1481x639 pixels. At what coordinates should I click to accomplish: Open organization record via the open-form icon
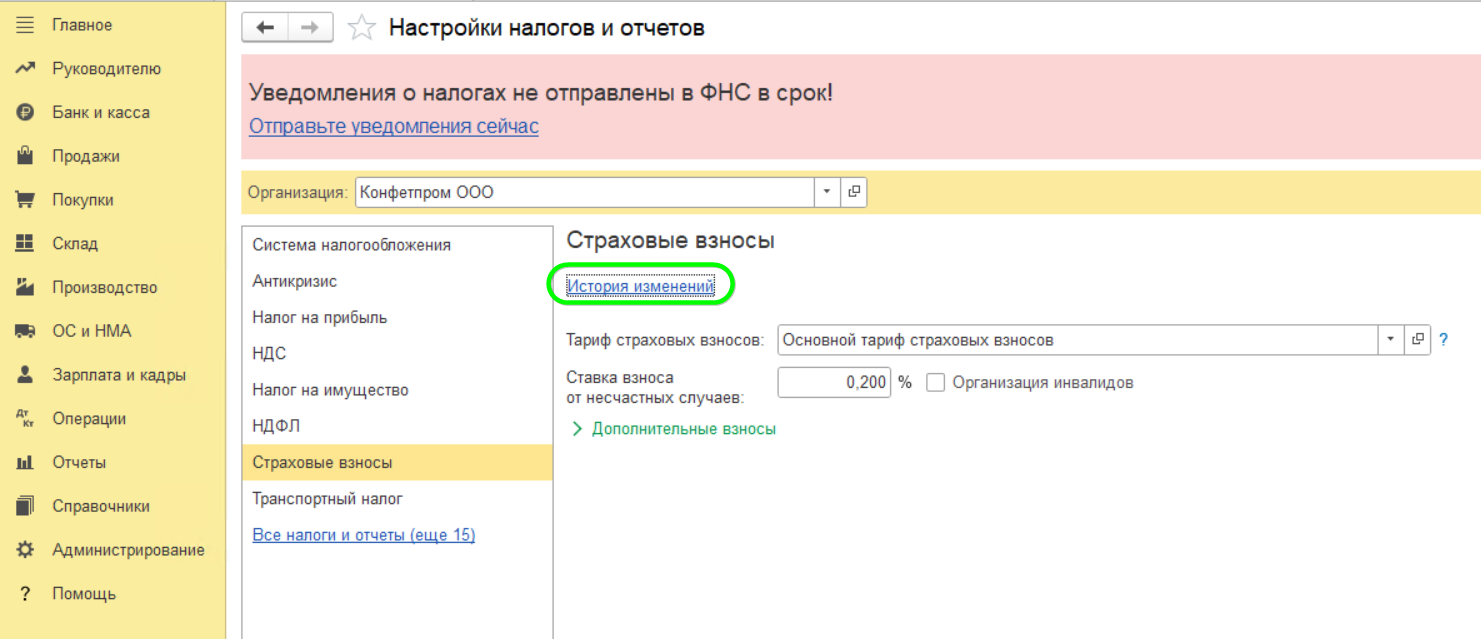pyautogui.click(x=853, y=192)
